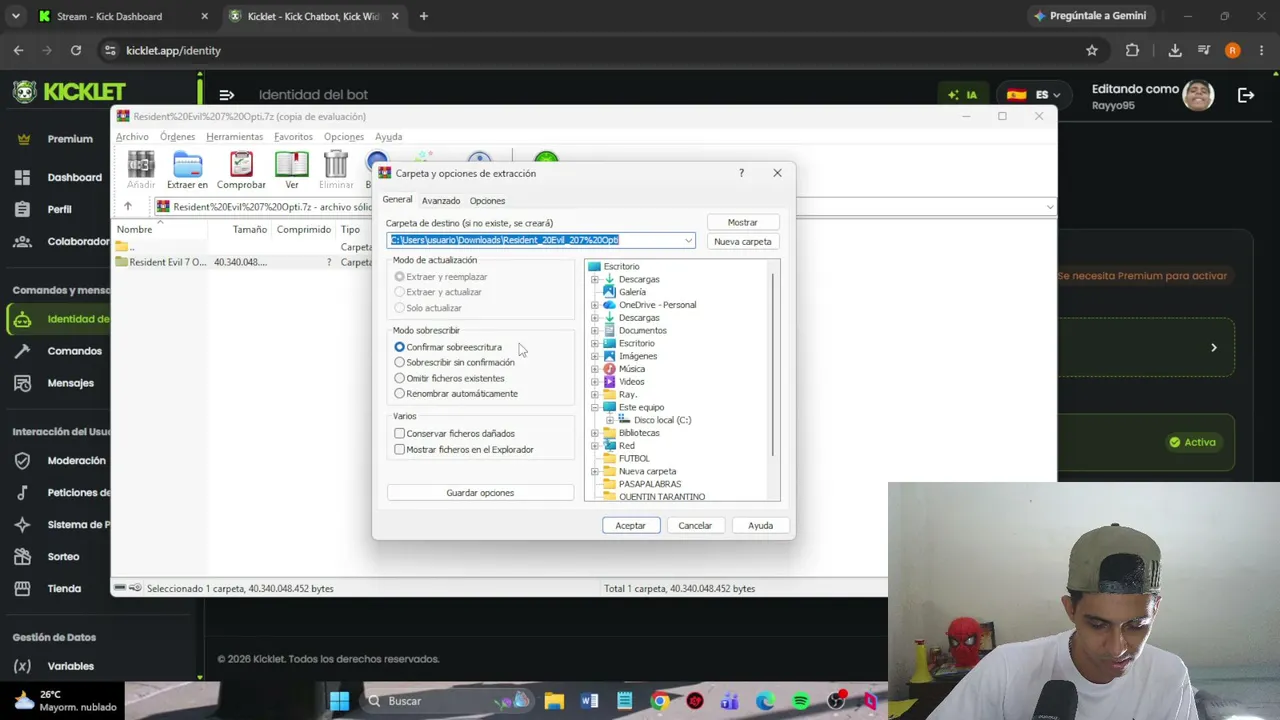Expand the OneDrive - Personal tree node

click(x=595, y=305)
